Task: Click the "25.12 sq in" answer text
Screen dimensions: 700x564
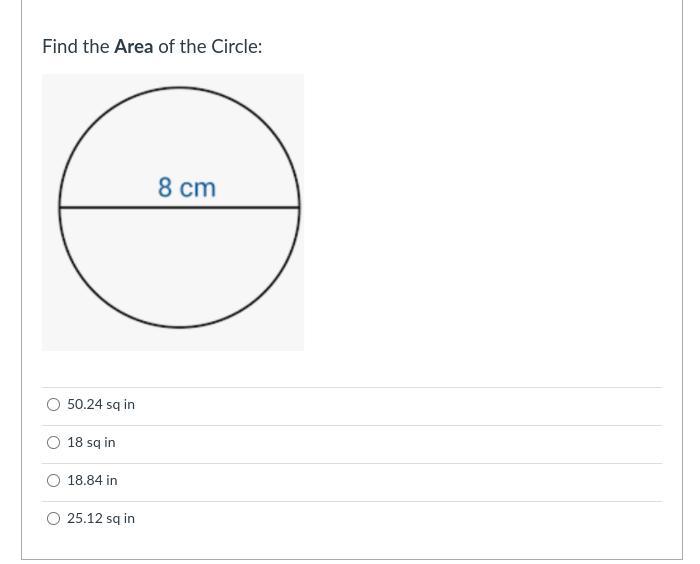Action: (101, 519)
